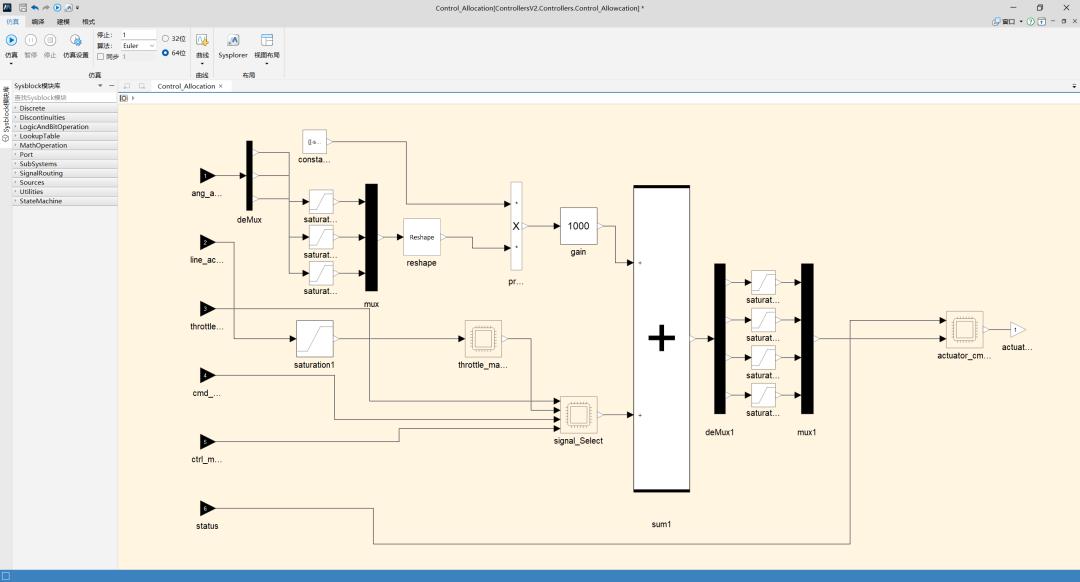Expand the LookupTable category
This screenshot has width=1080, height=582.
[15, 136]
